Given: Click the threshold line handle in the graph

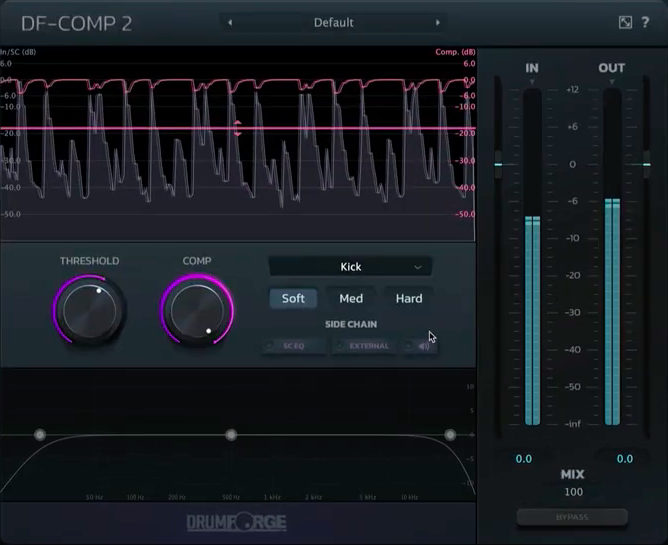Looking at the screenshot, I should (237, 128).
